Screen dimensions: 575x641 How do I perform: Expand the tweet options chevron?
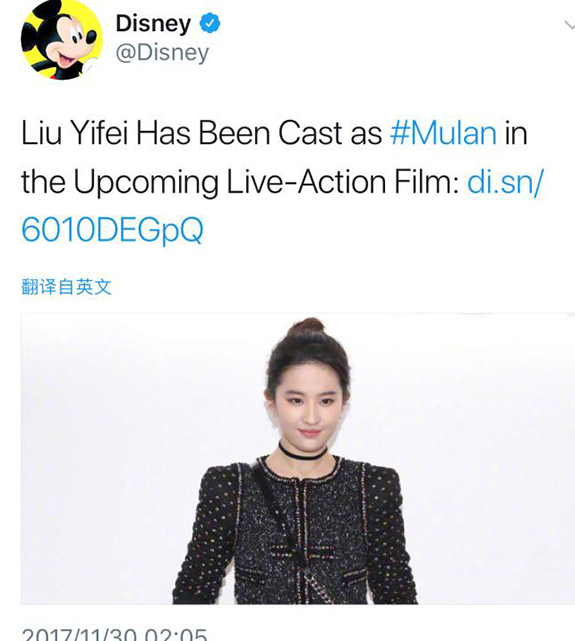(x=570, y=25)
